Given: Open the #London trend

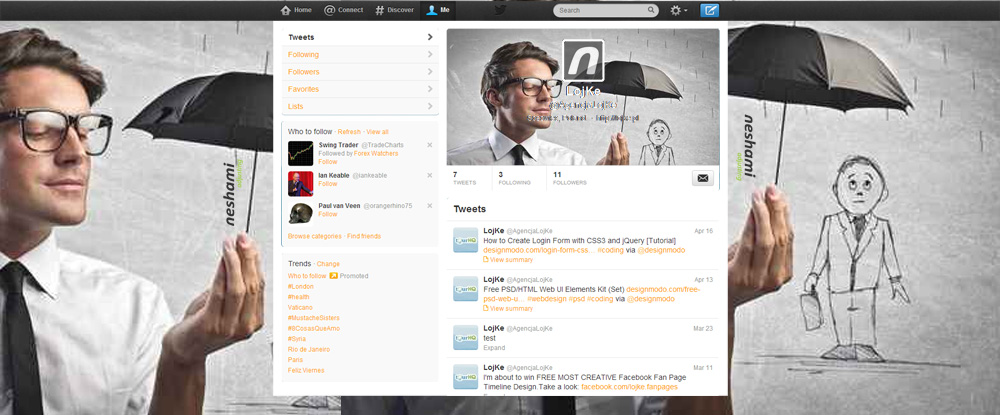Looking at the screenshot, I should click(x=300, y=287).
